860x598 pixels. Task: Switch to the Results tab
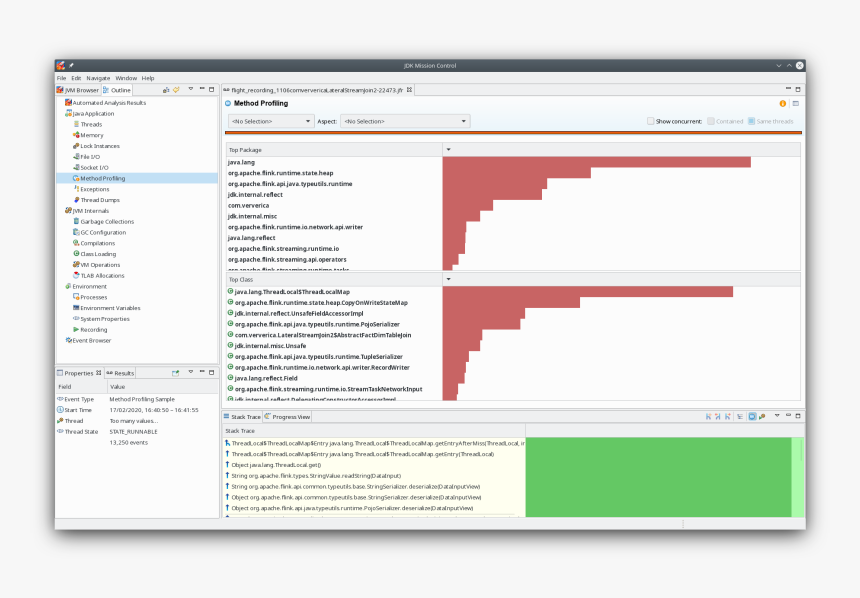[x=121, y=373]
